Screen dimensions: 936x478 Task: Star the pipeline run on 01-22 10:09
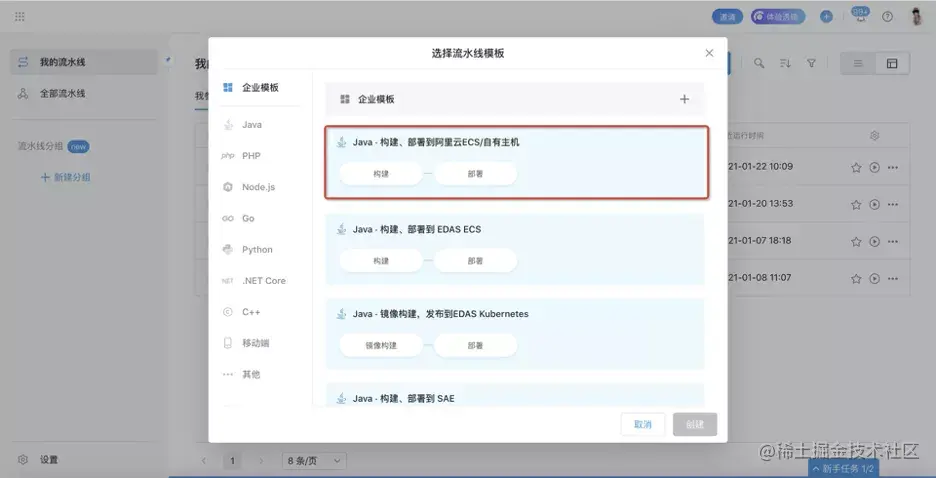[856, 168]
